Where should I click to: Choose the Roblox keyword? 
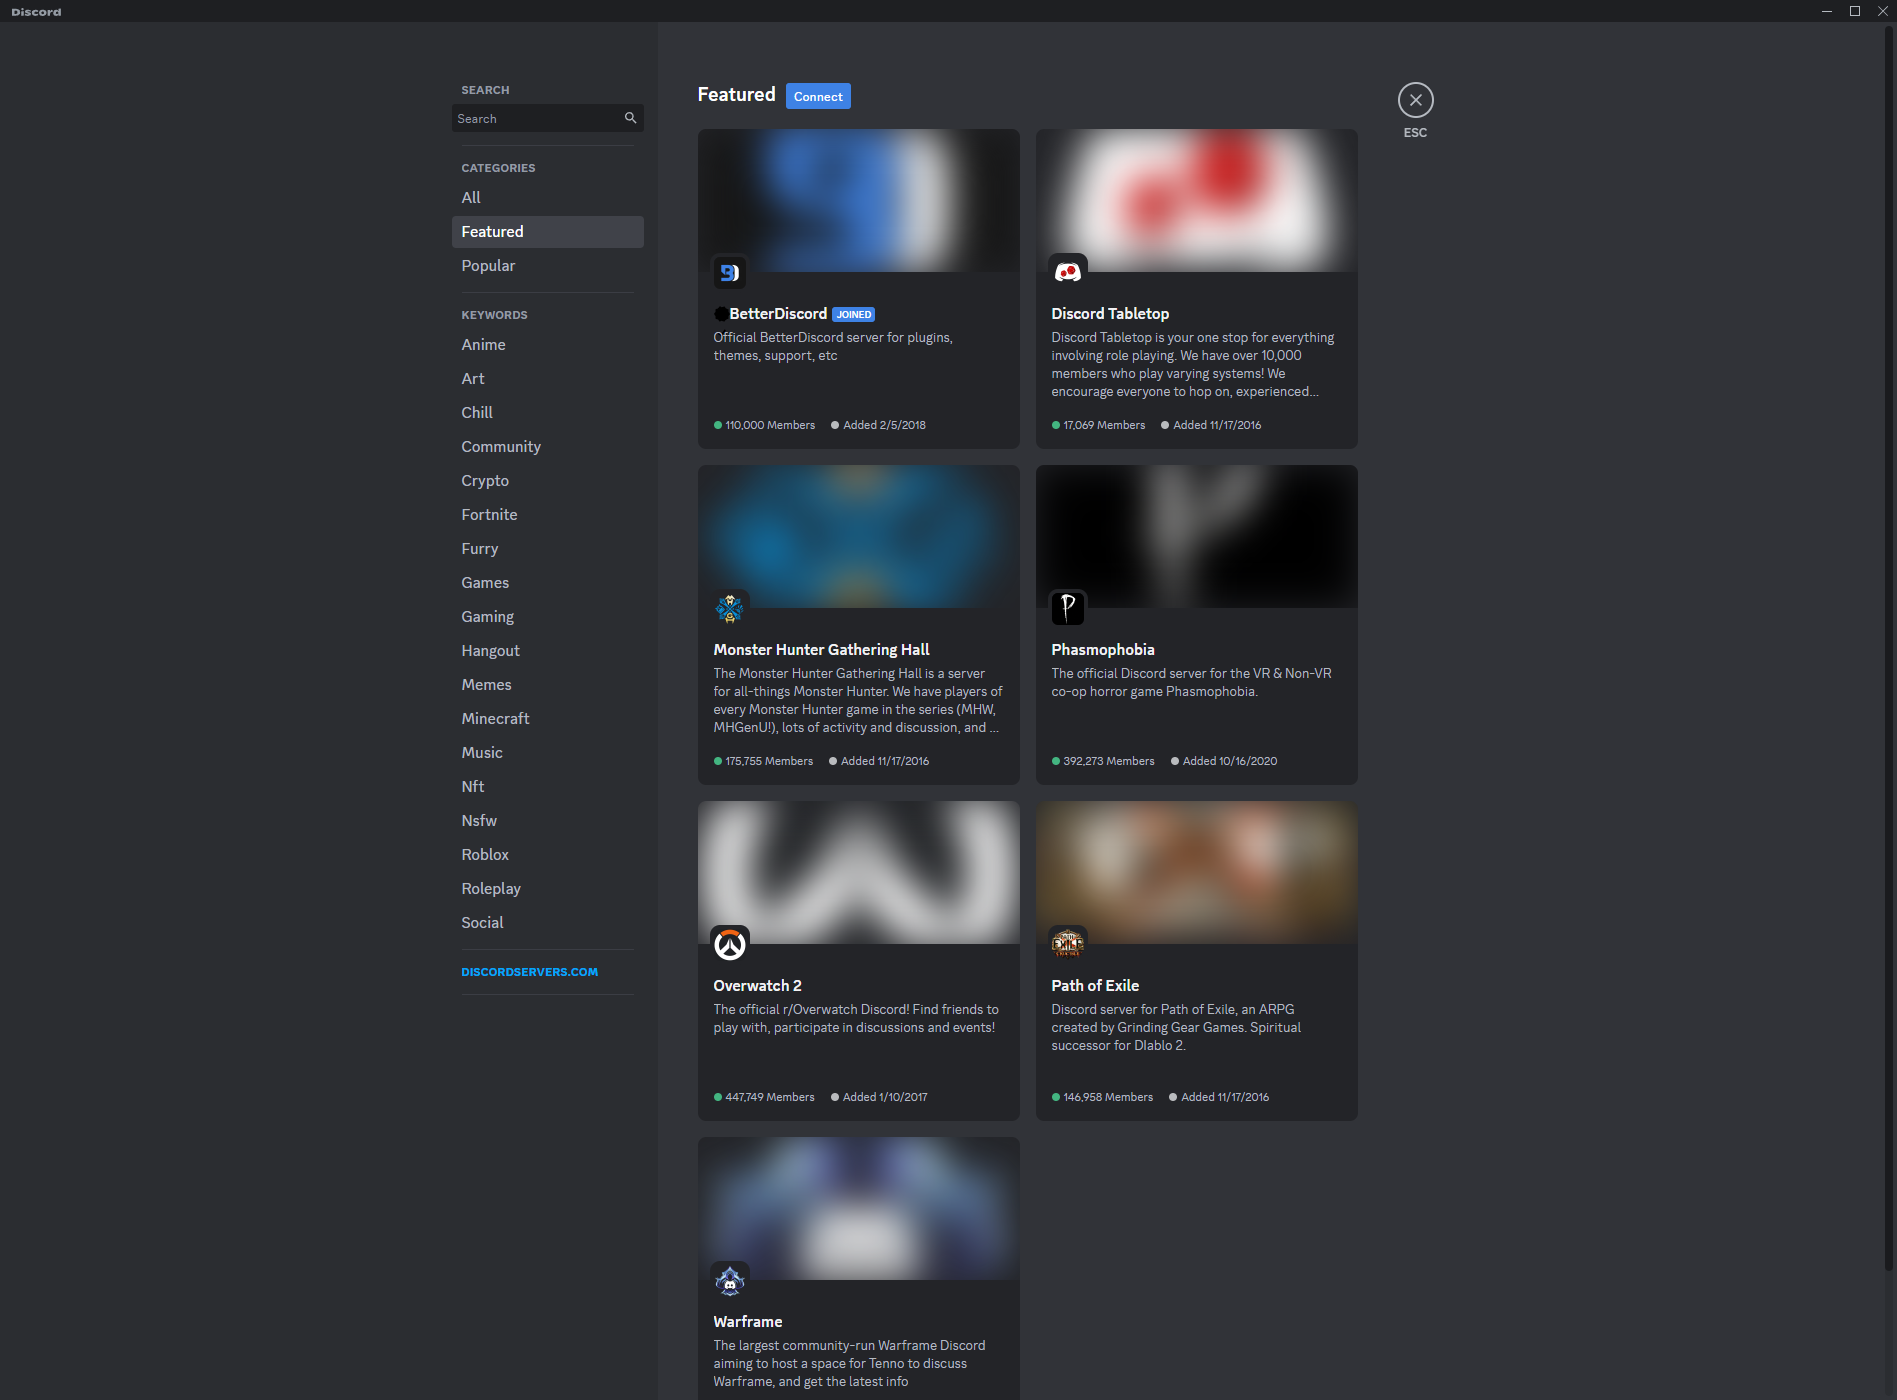click(x=547, y=855)
